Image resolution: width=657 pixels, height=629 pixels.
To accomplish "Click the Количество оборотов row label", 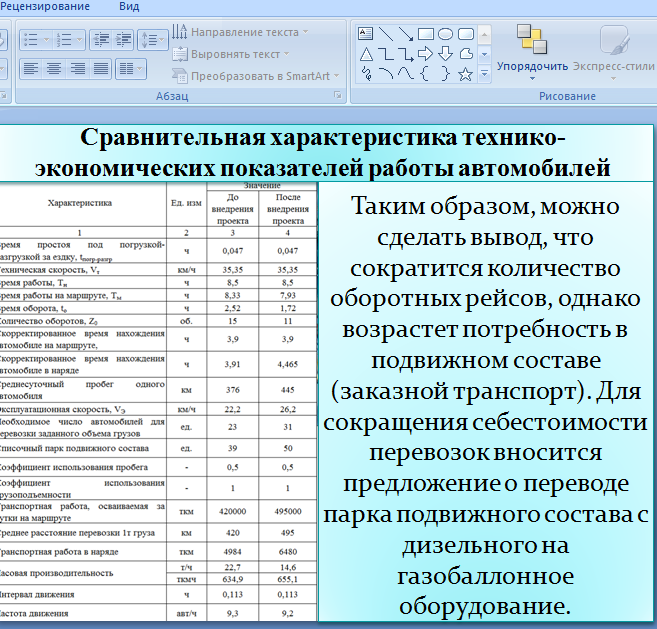I will tap(49, 321).
